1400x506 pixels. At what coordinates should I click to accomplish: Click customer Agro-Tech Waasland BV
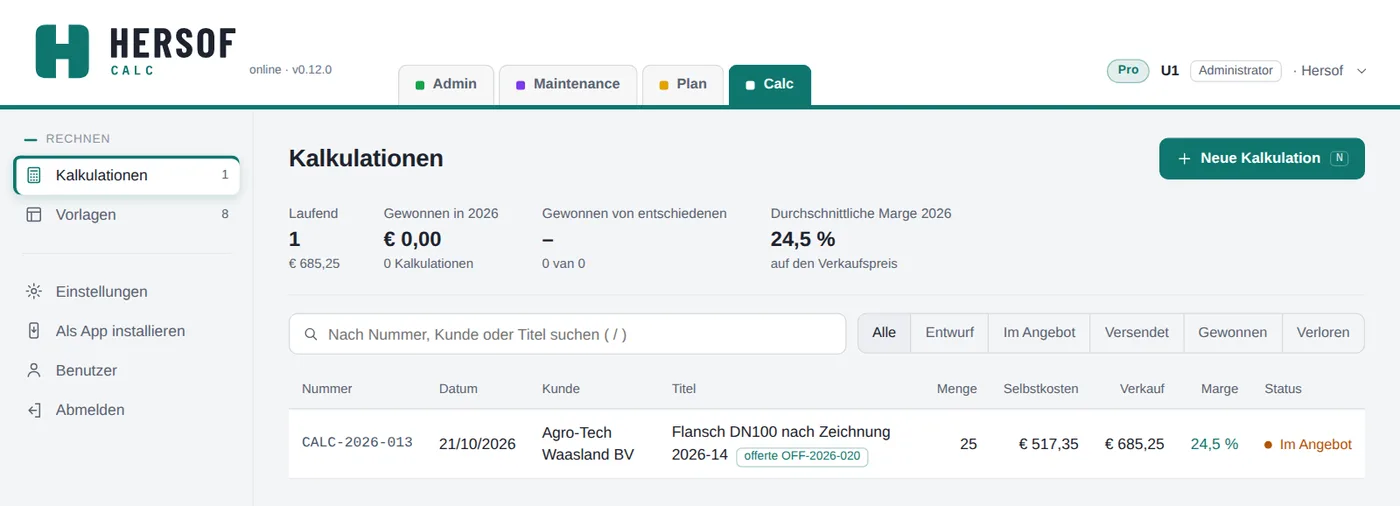pos(588,444)
